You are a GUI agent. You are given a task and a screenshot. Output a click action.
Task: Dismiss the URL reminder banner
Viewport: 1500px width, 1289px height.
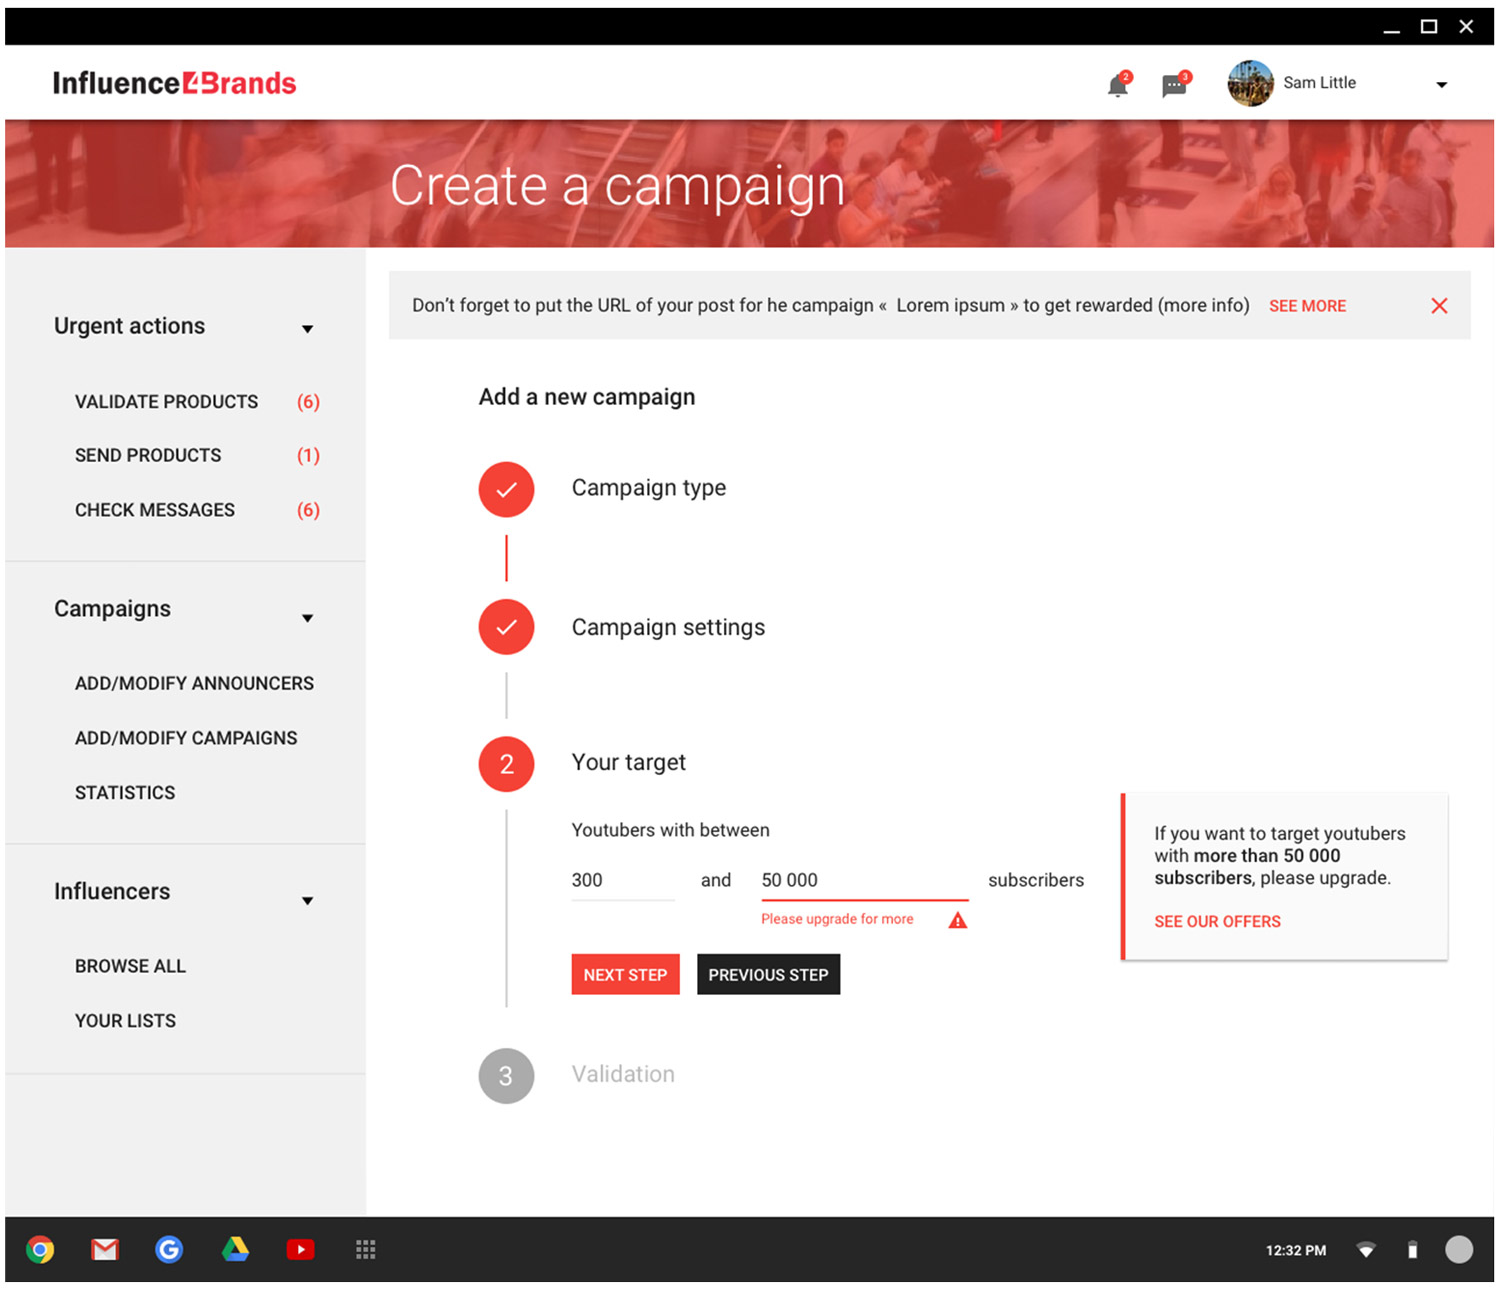[x=1439, y=306]
